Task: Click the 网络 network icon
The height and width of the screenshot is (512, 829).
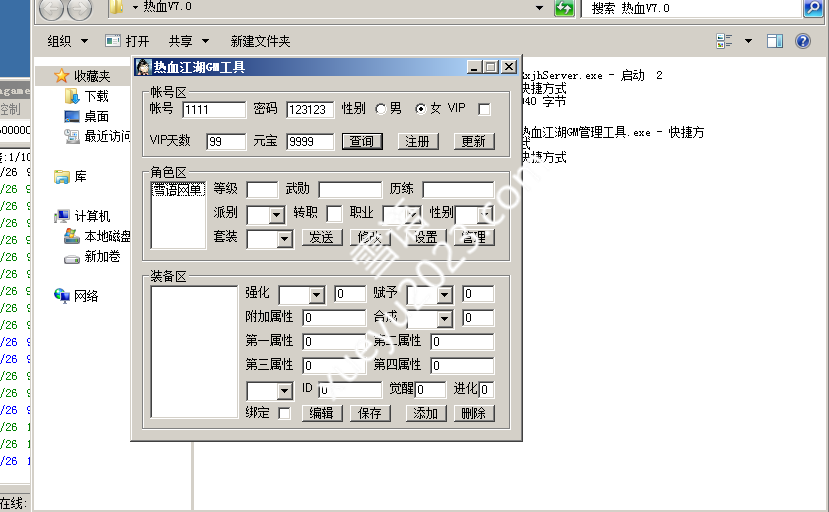Action: [62, 296]
